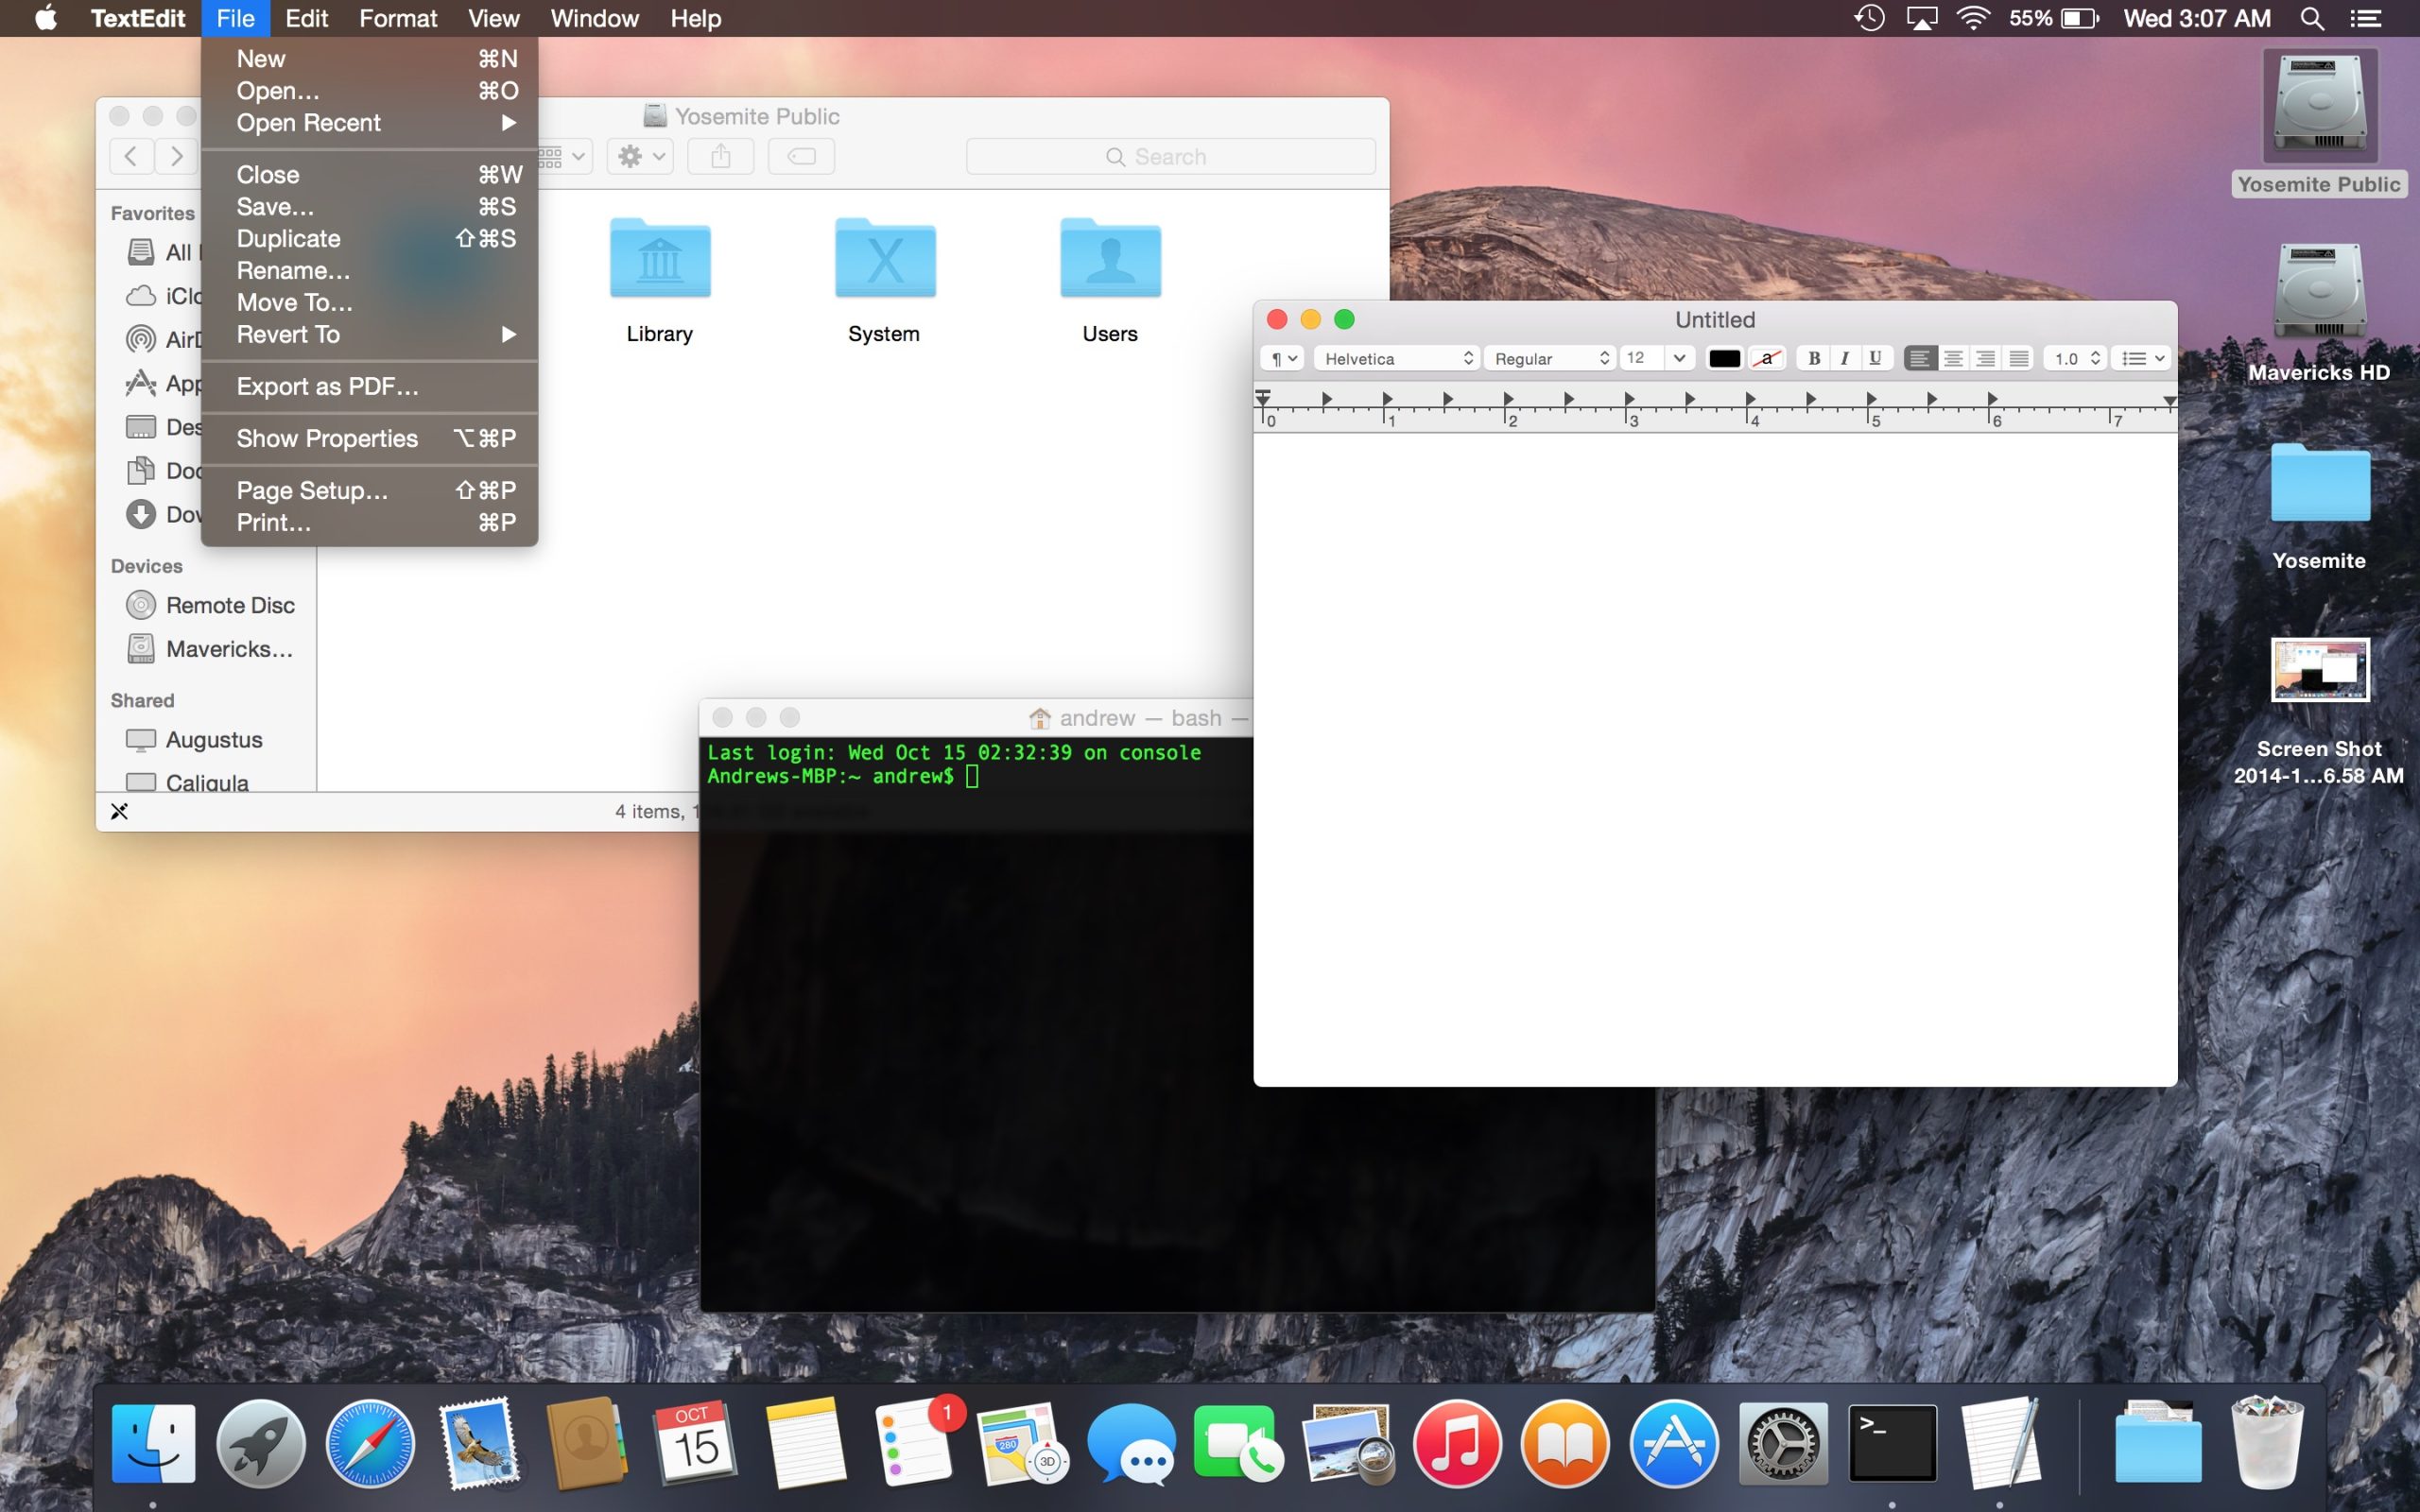The height and width of the screenshot is (1512, 2420).
Task: Click the strikethrough text style icon
Action: [1768, 358]
